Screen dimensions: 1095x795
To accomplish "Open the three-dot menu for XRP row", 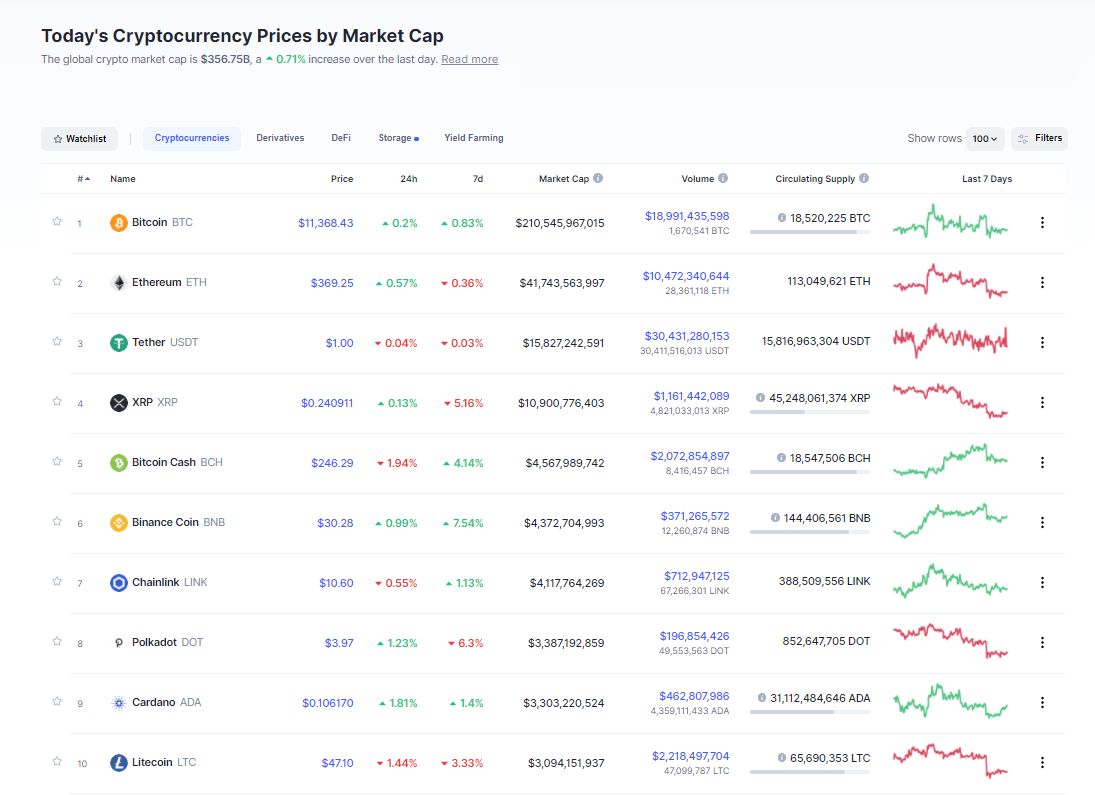I will (x=1042, y=402).
